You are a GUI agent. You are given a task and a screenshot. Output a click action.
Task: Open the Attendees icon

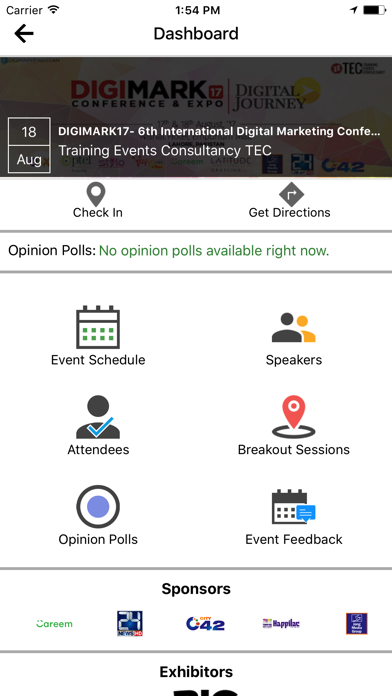click(x=98, y=417)
